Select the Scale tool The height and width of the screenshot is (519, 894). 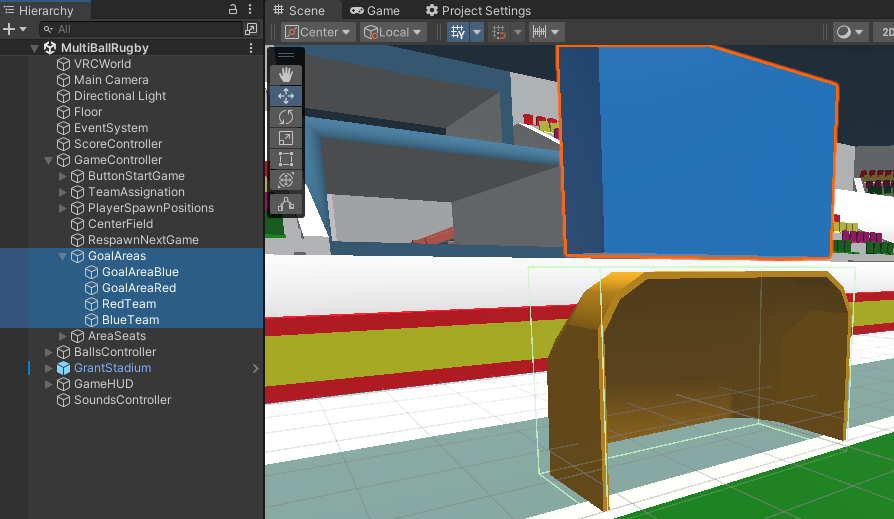click(x=286, y=138)
